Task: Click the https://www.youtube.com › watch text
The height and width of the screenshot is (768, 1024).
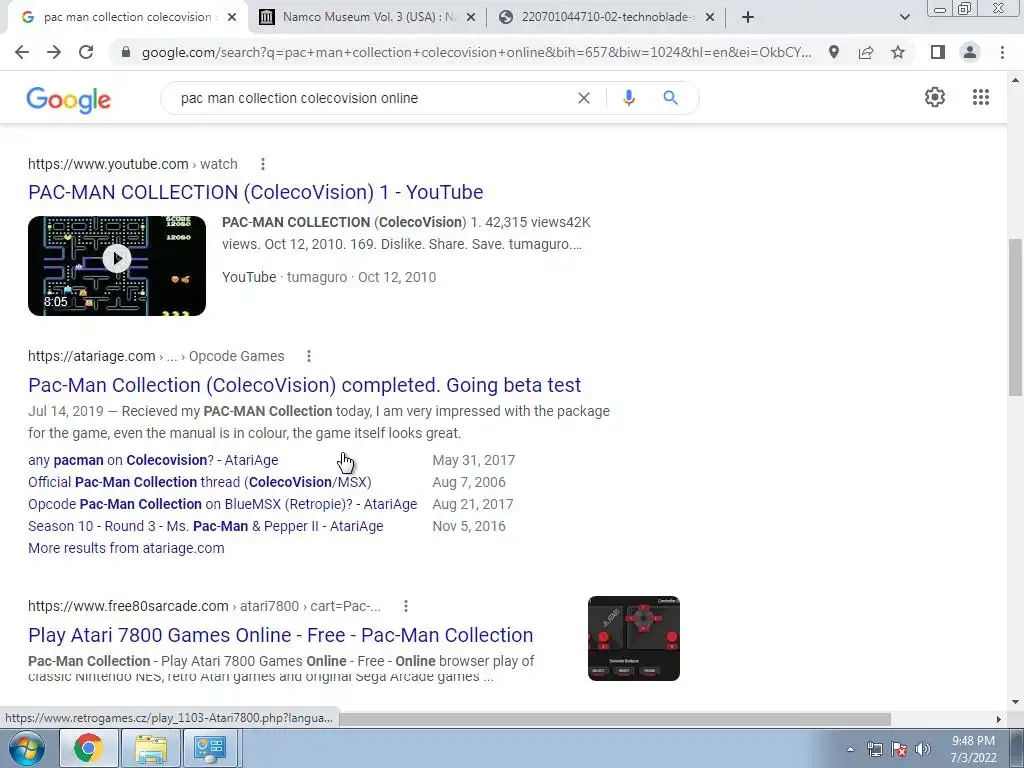Action: pos(133,164)
